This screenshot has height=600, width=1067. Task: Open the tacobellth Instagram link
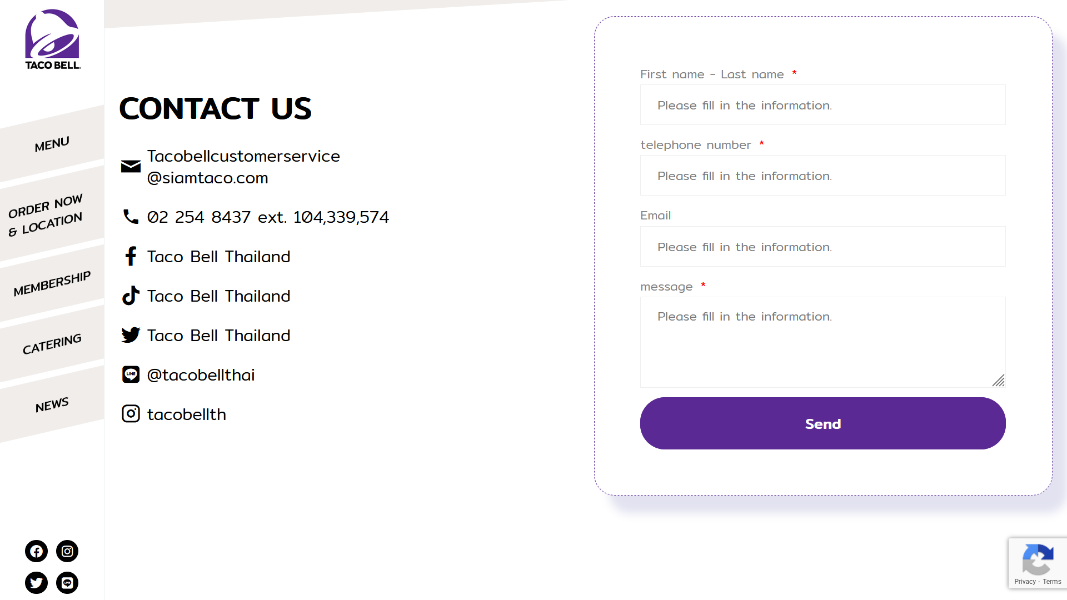coord(187,414)
